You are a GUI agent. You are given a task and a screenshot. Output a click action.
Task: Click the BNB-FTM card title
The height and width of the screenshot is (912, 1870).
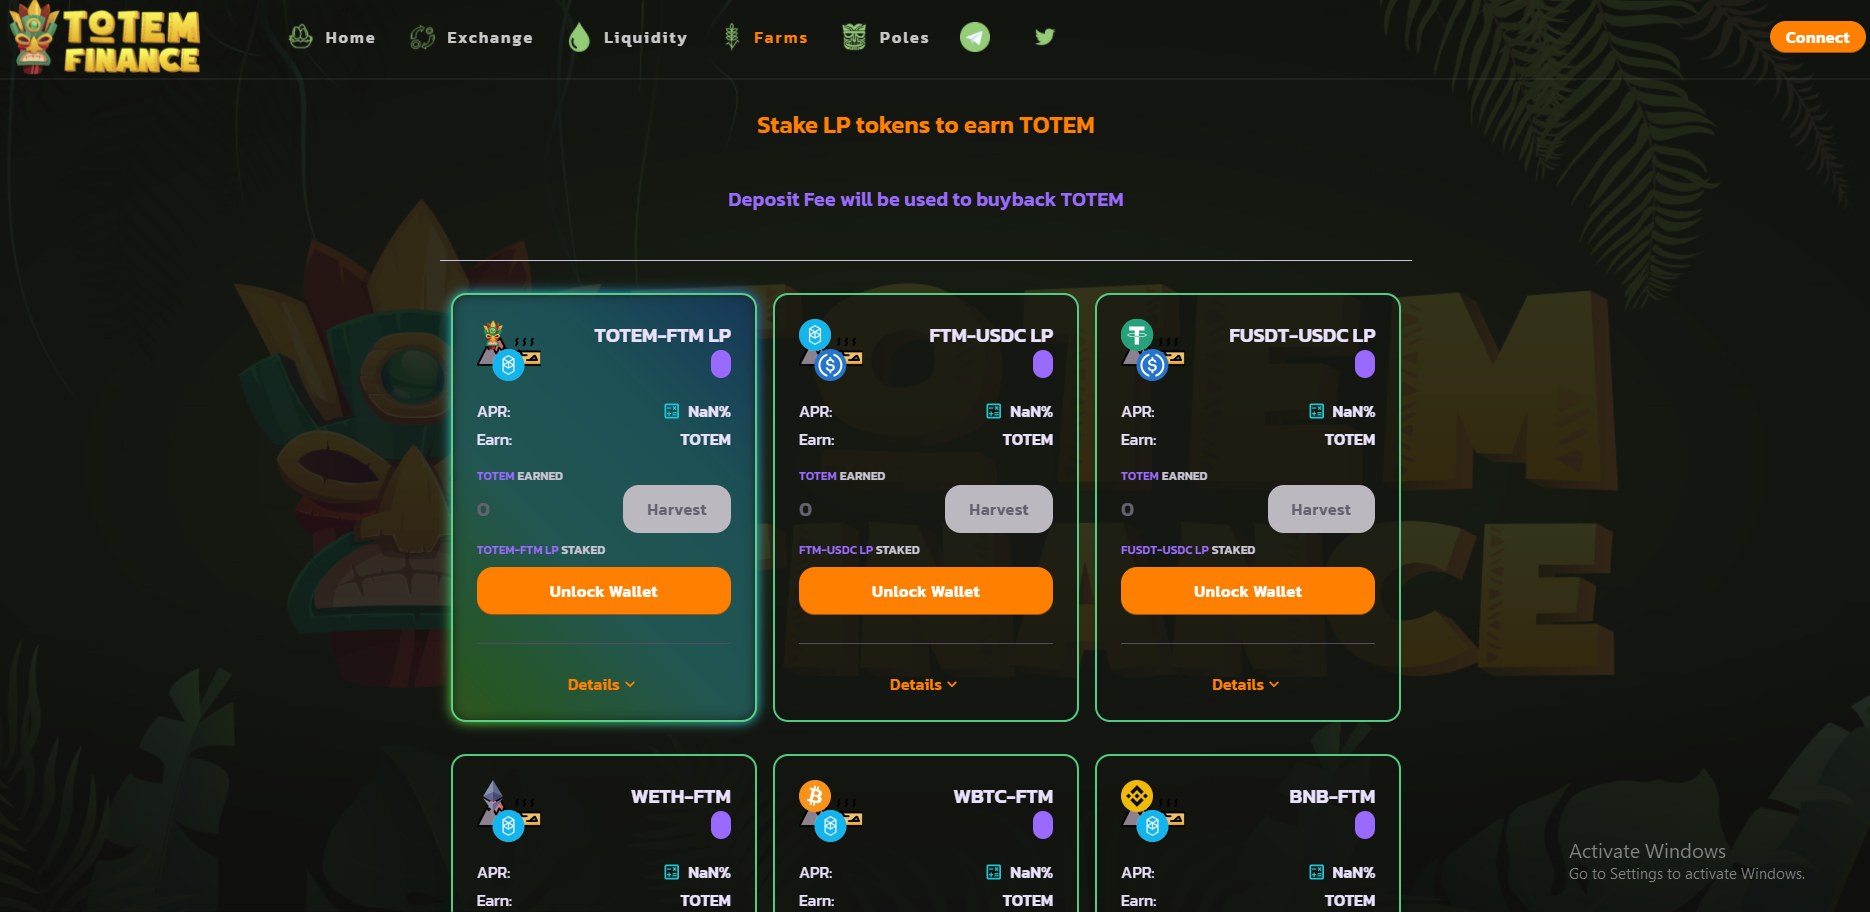1332,797
